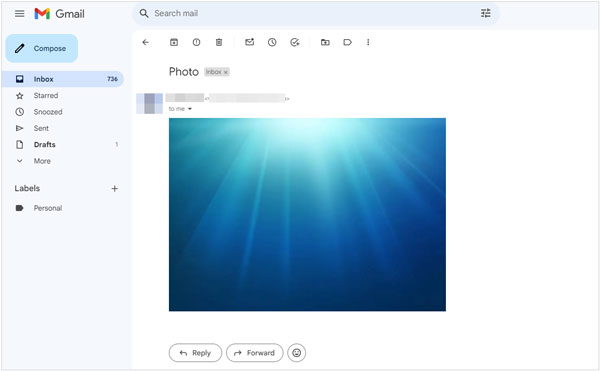This screenshot has height=371, width=600.
Task: Archive this email
Action: click(174, 42)
